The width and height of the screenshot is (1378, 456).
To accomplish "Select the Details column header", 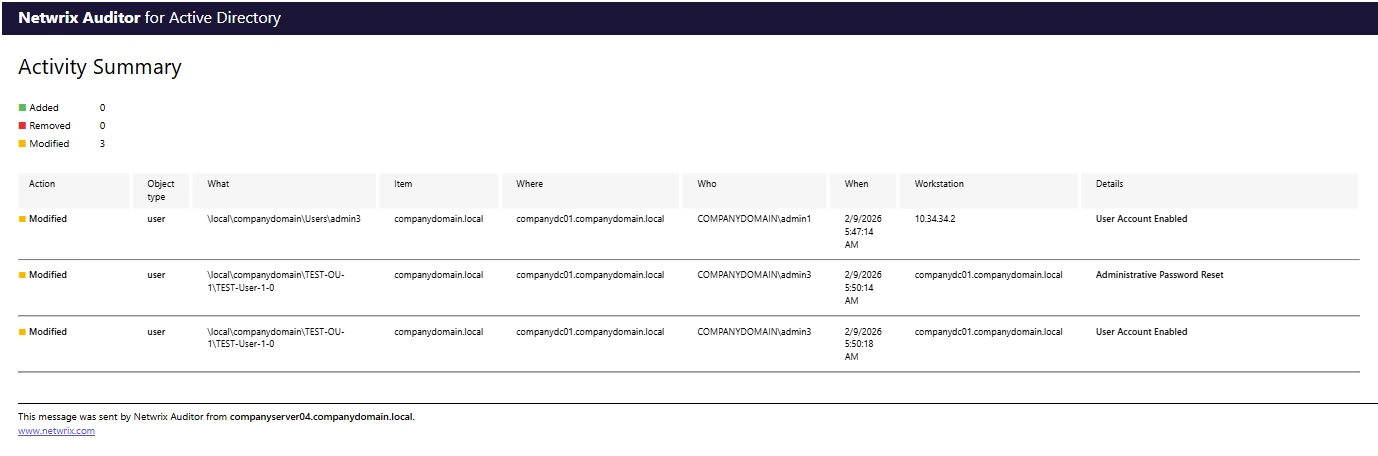I will (x=1109, y=184).
